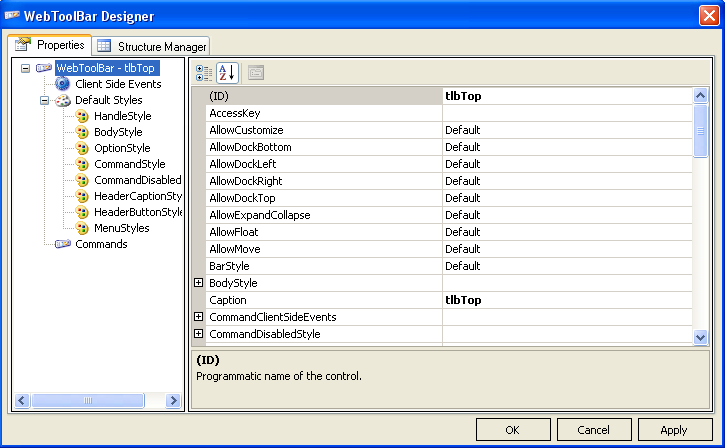Click the Property Pages icon
Image resolution: width=725 pixels, height=448 pixels.
click(x=256, y=72)
